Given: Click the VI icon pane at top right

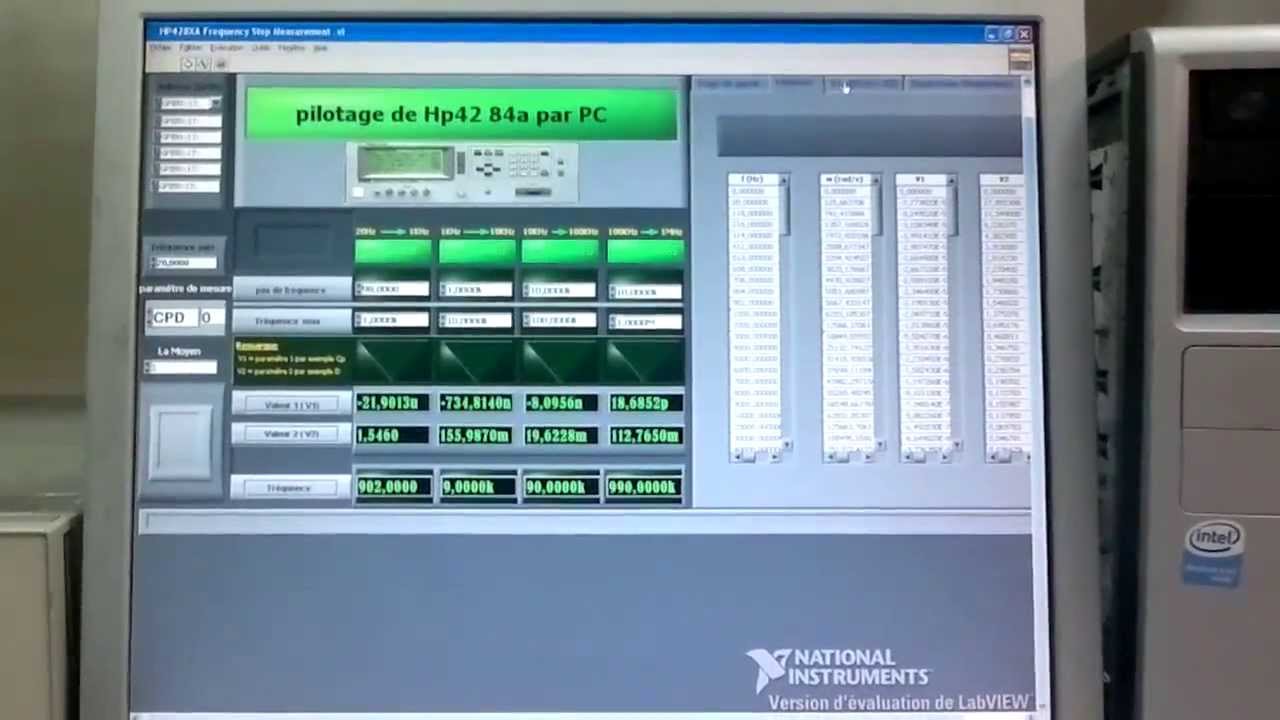Looking at the screenshot, I should click(1020, 59).
